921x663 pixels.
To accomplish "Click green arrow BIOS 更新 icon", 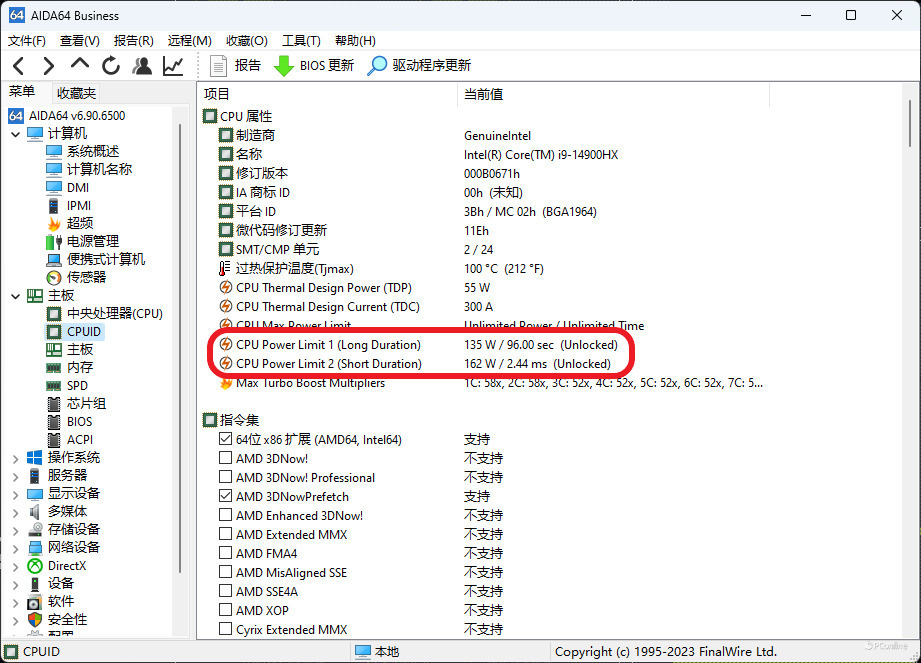I will click(x=284, y=66).
